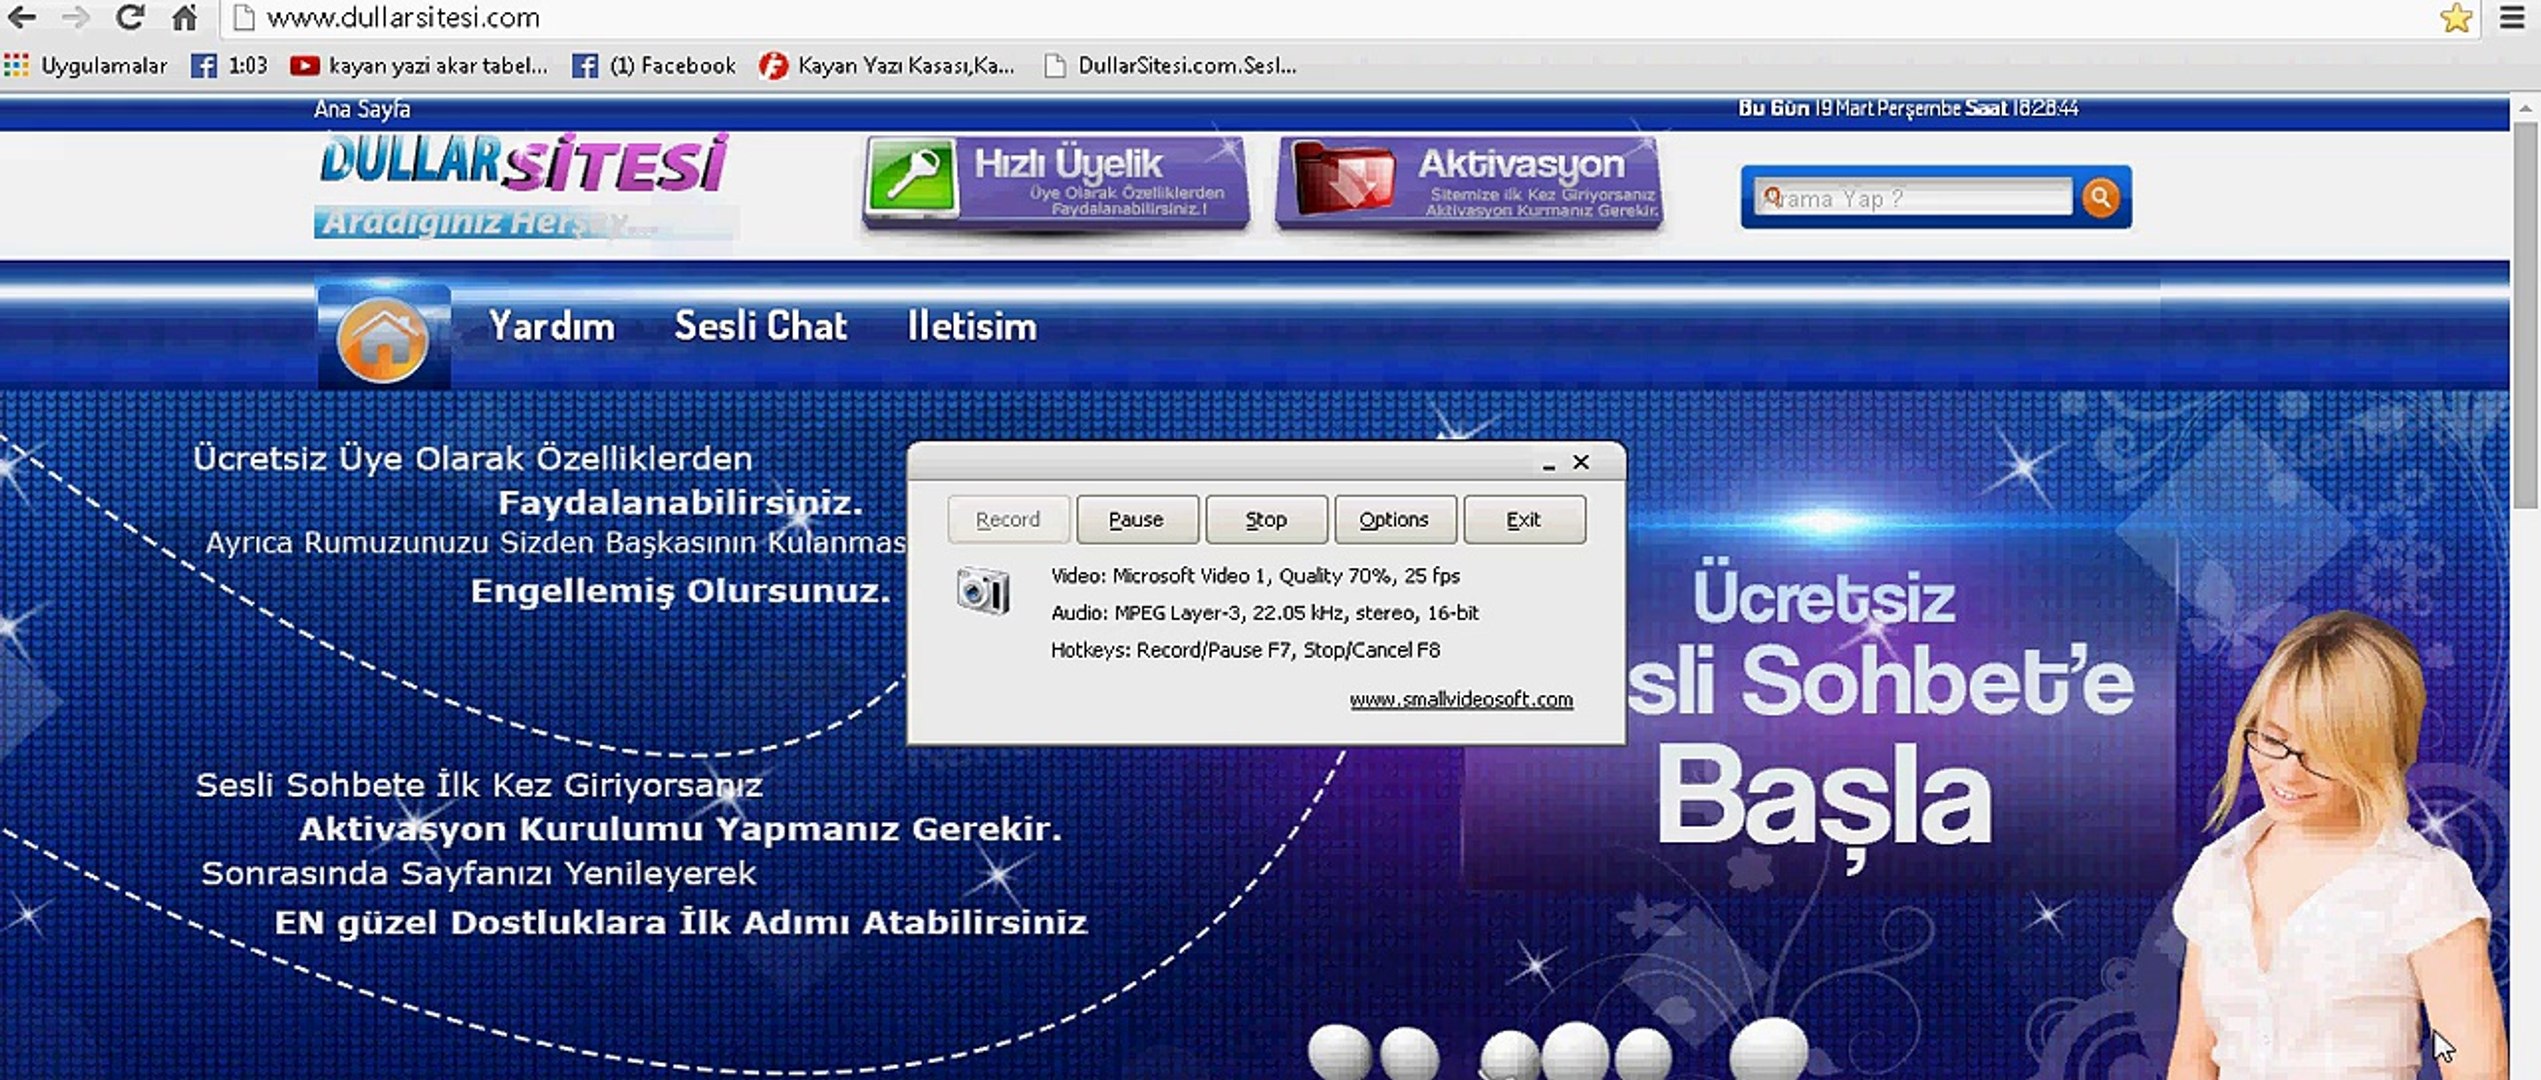Open the recorder Options button

point(1393,520)
